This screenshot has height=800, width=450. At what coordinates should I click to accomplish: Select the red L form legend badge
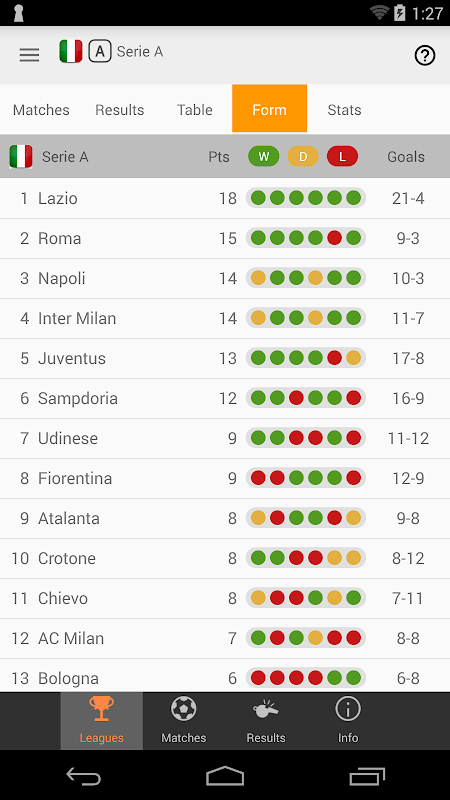[342, 157]
